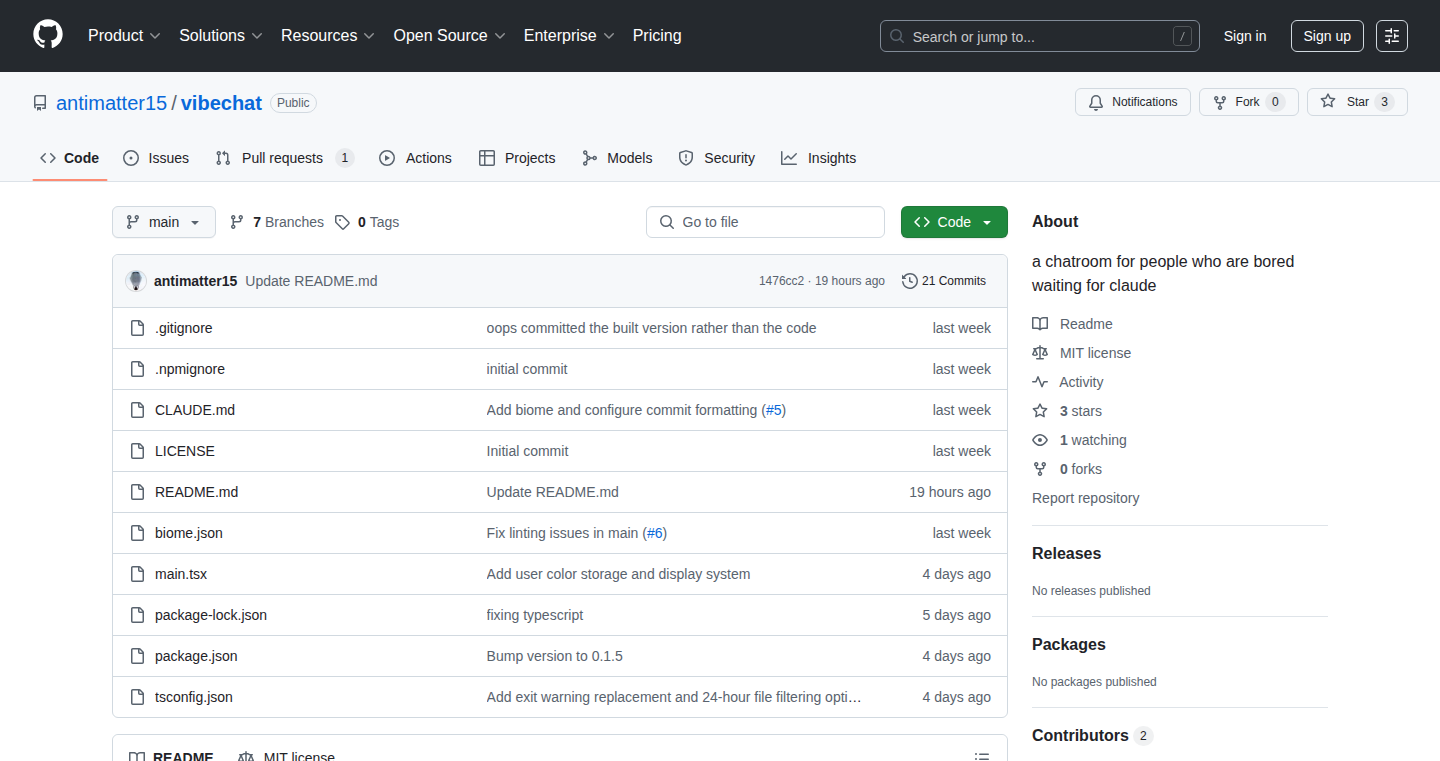Click the scale icon beside MIT license
This screenshot has width=1440, height=761.
click(x=1040, y=353)
